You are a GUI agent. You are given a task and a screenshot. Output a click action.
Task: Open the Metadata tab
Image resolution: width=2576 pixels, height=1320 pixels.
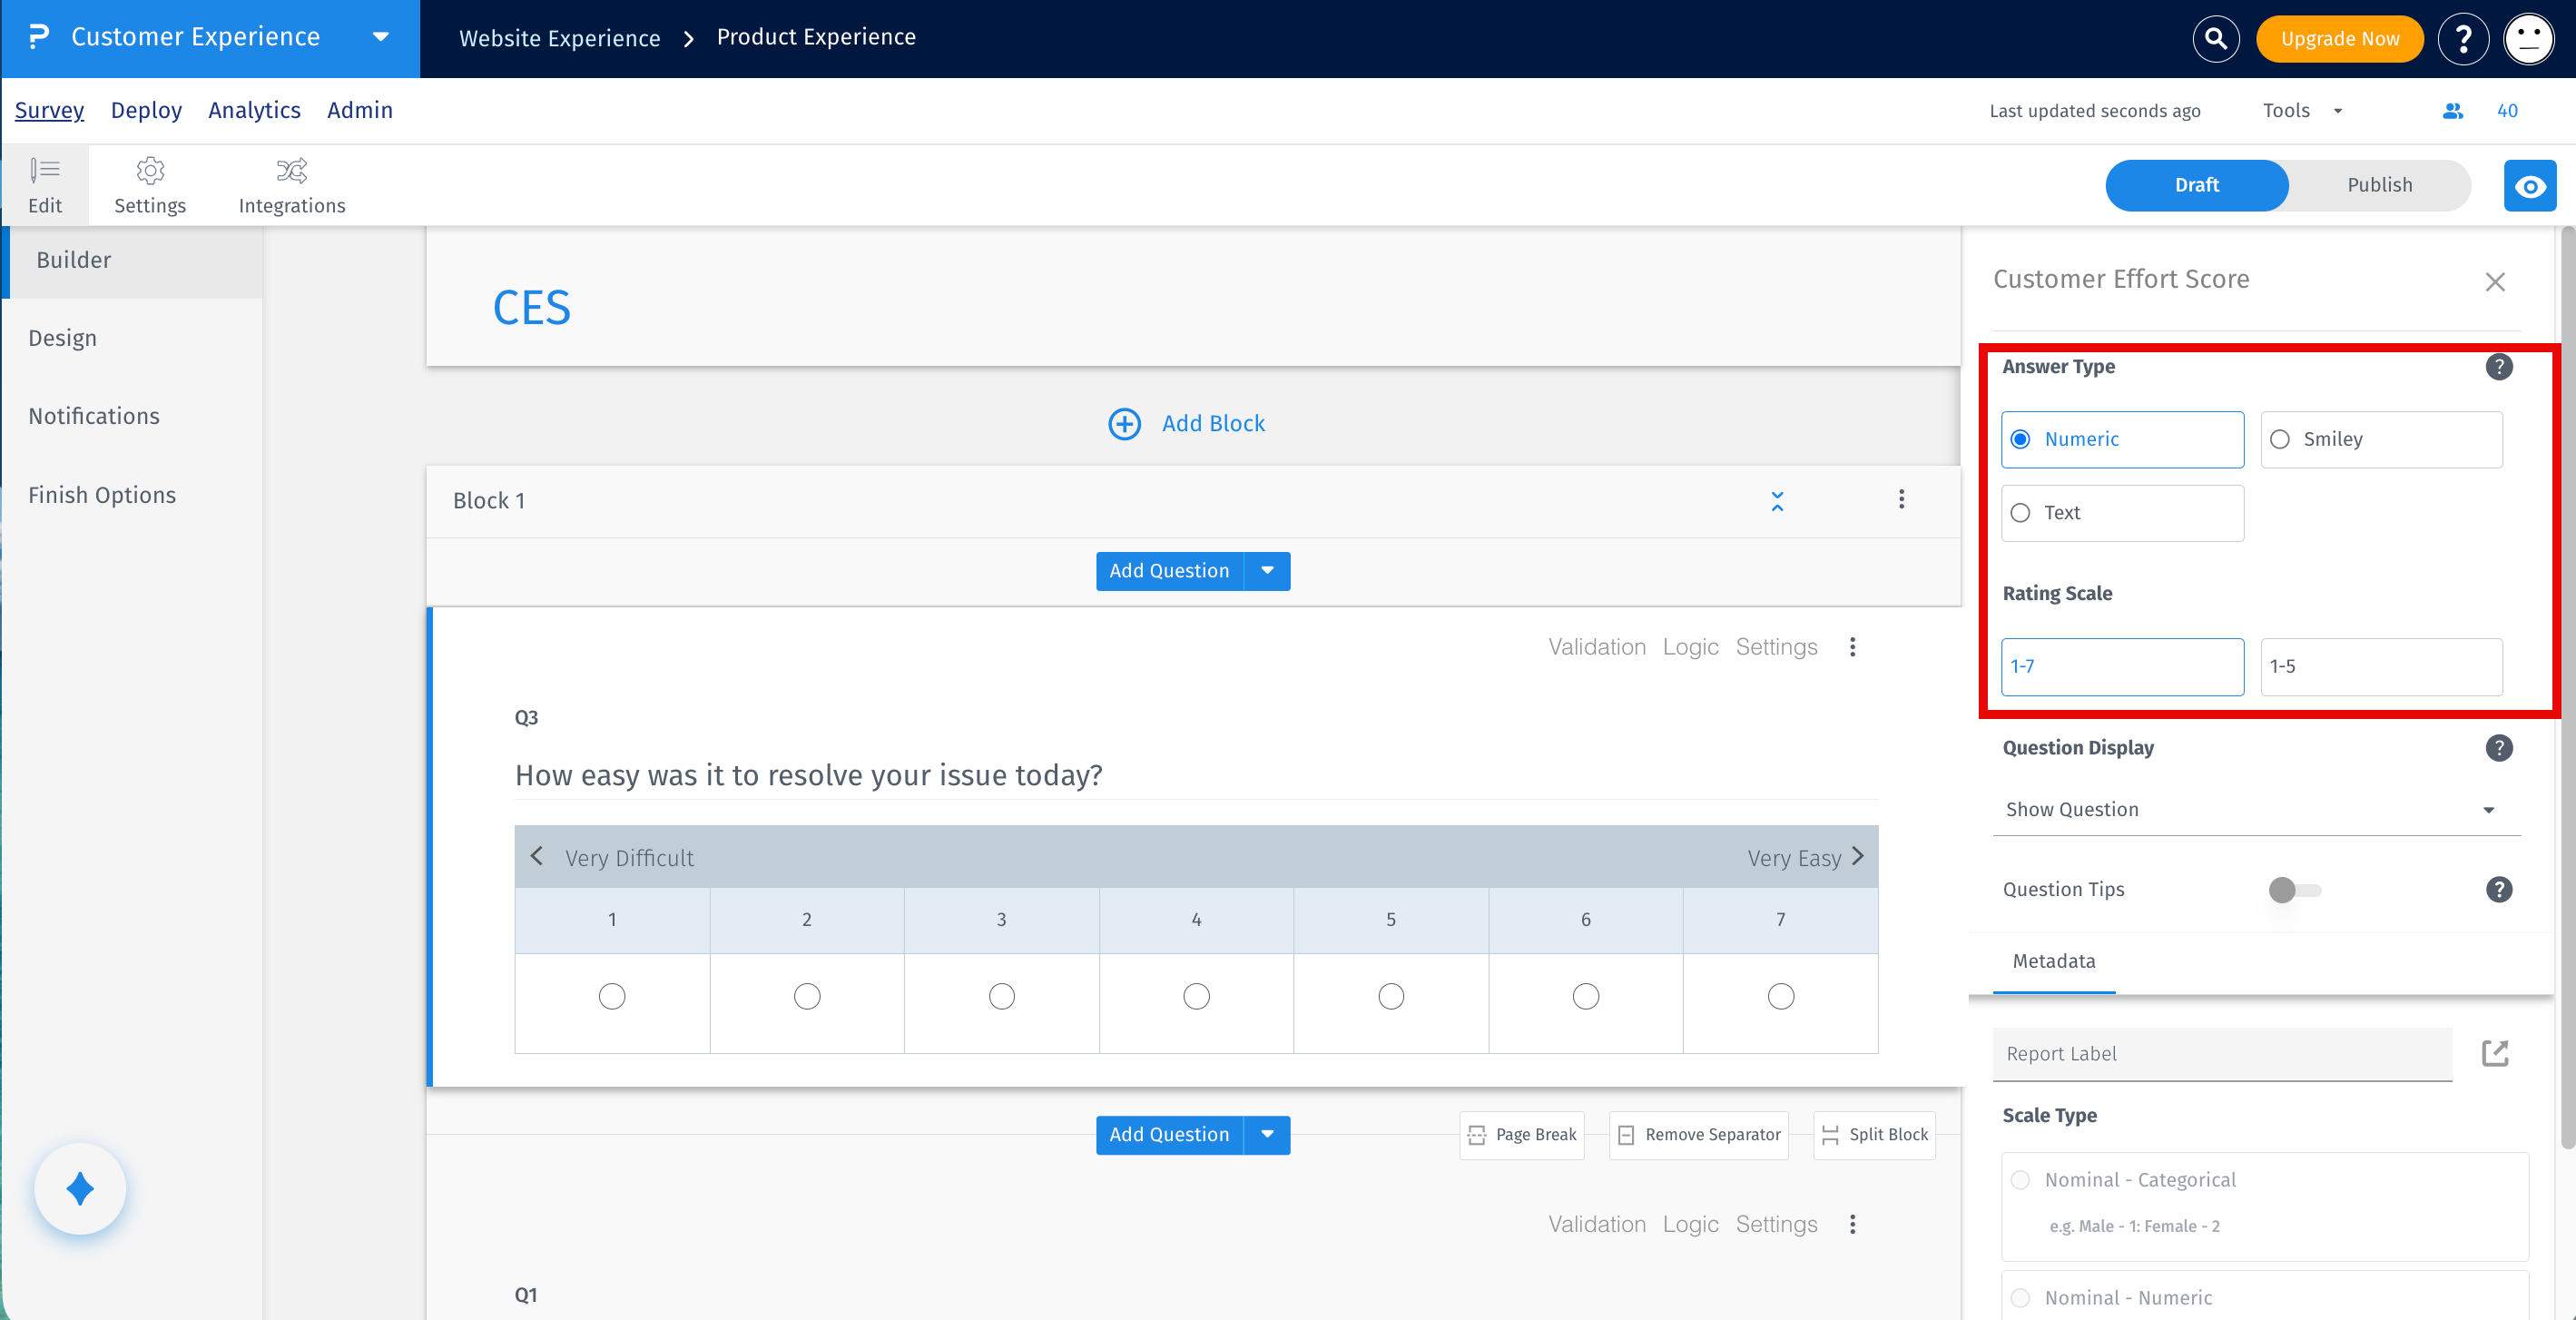coord(2053,961)
